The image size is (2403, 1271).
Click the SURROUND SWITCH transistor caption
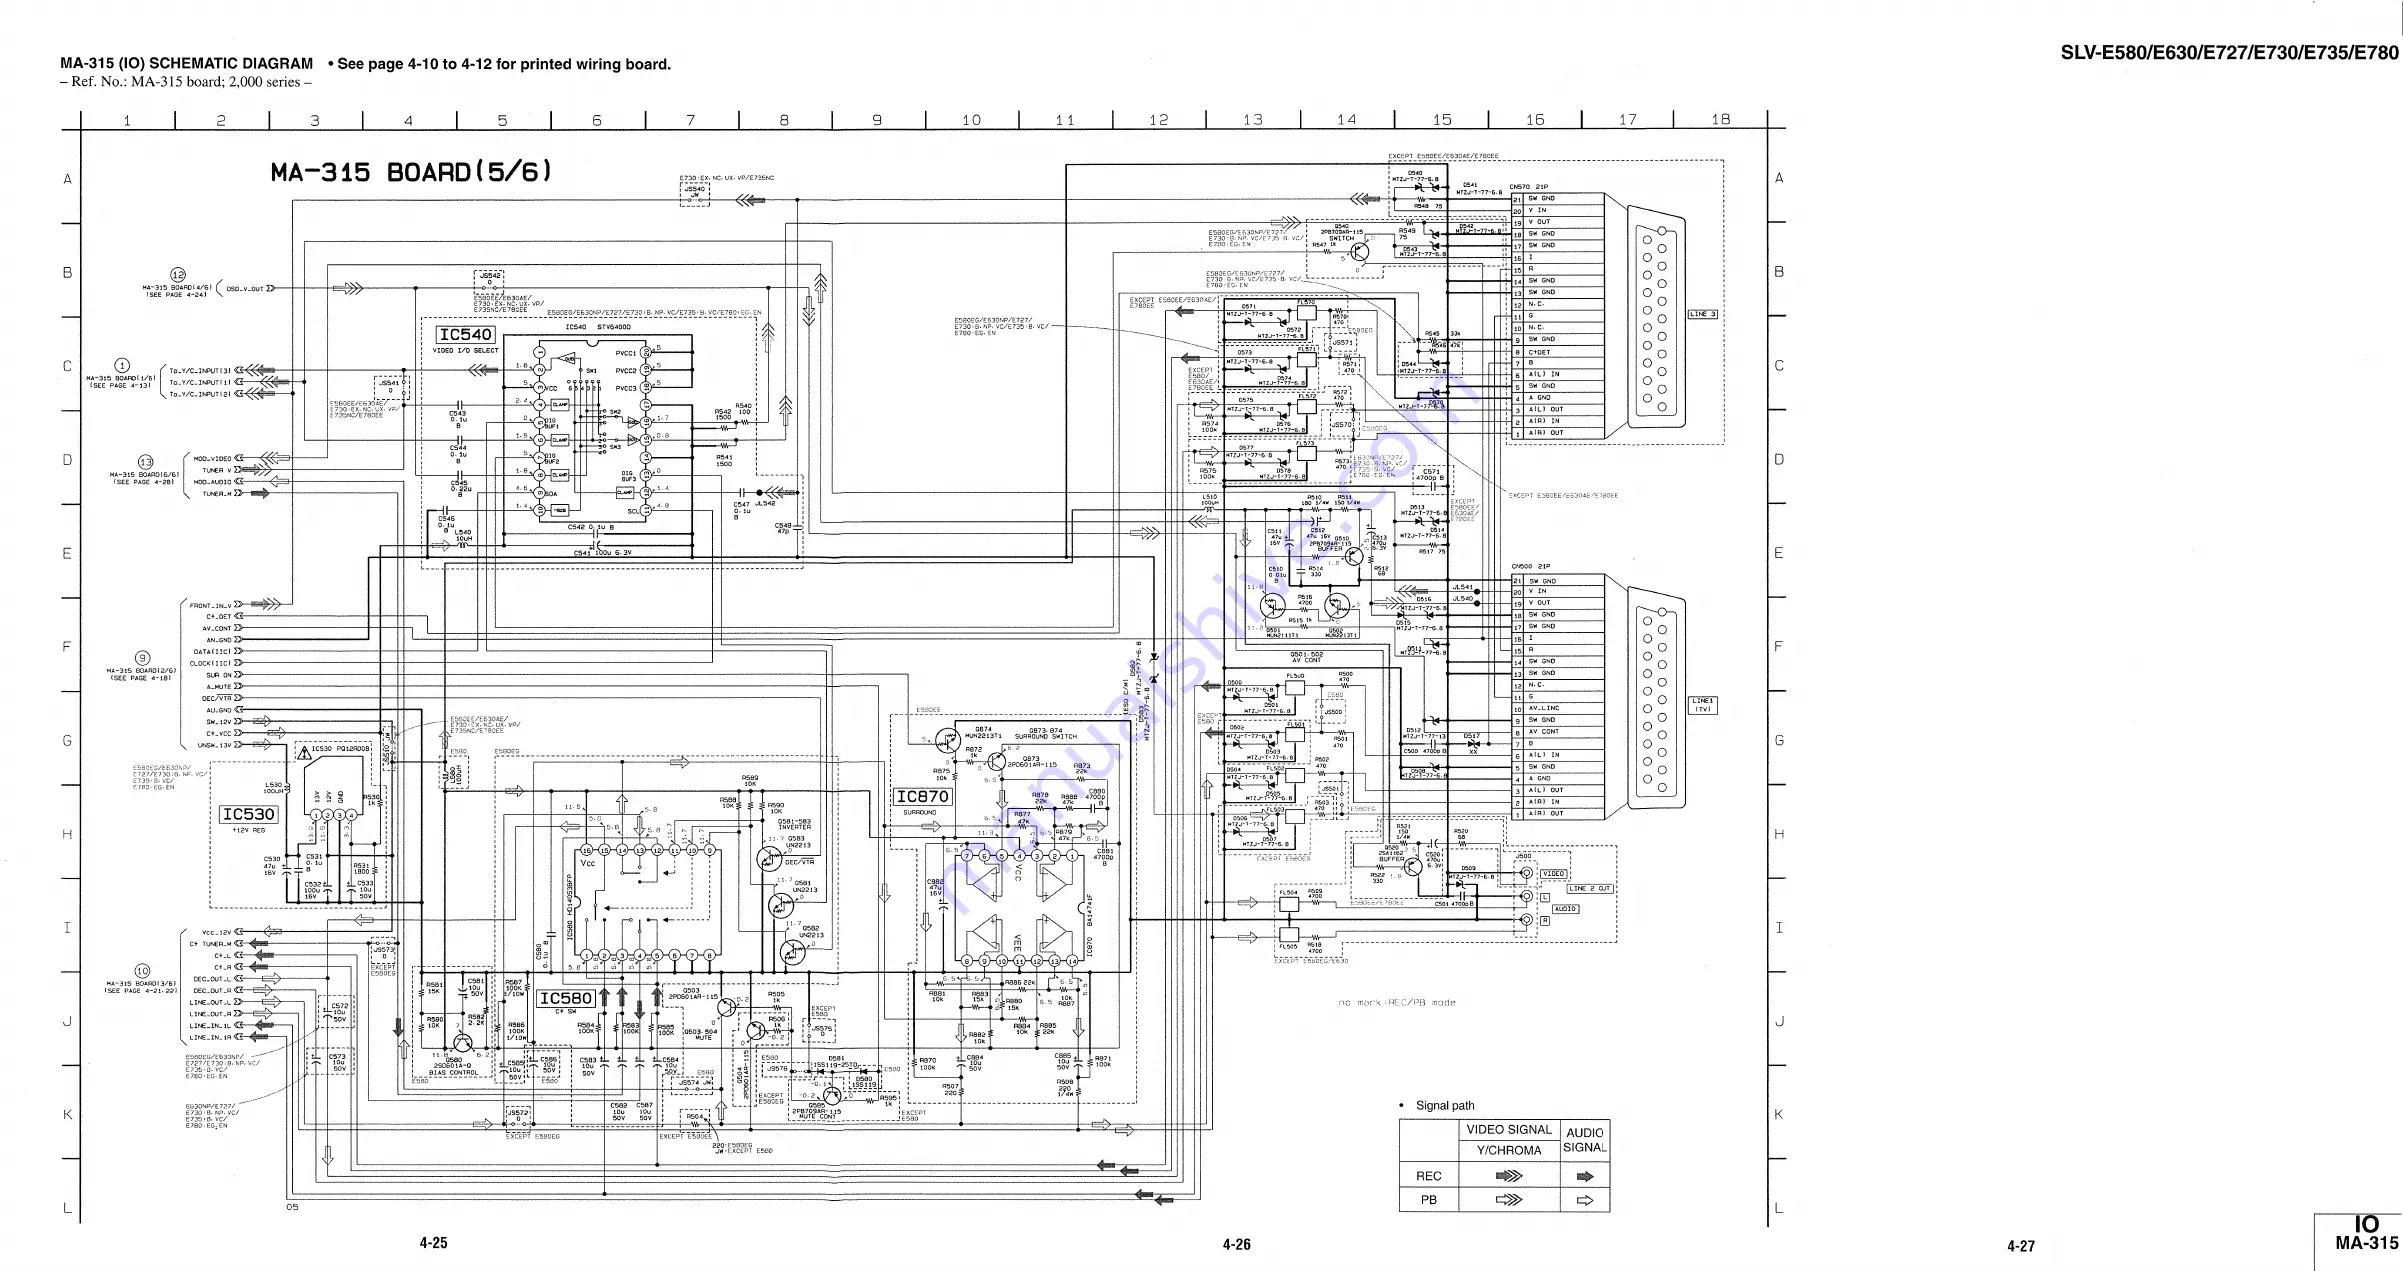pos(1046,736)
